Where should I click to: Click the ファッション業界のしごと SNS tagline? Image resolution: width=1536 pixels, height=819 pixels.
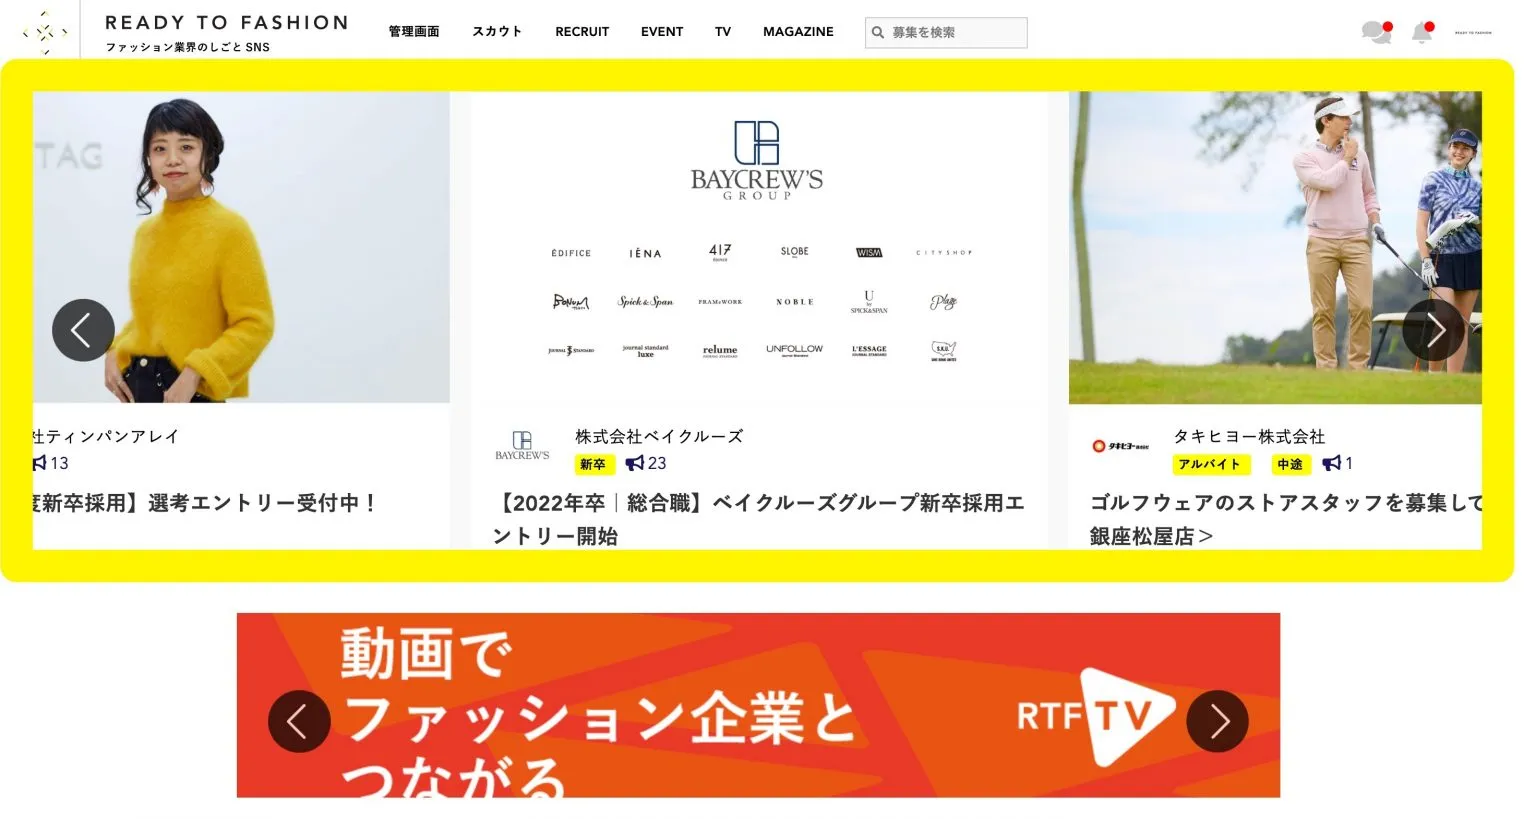coord(188,47)
